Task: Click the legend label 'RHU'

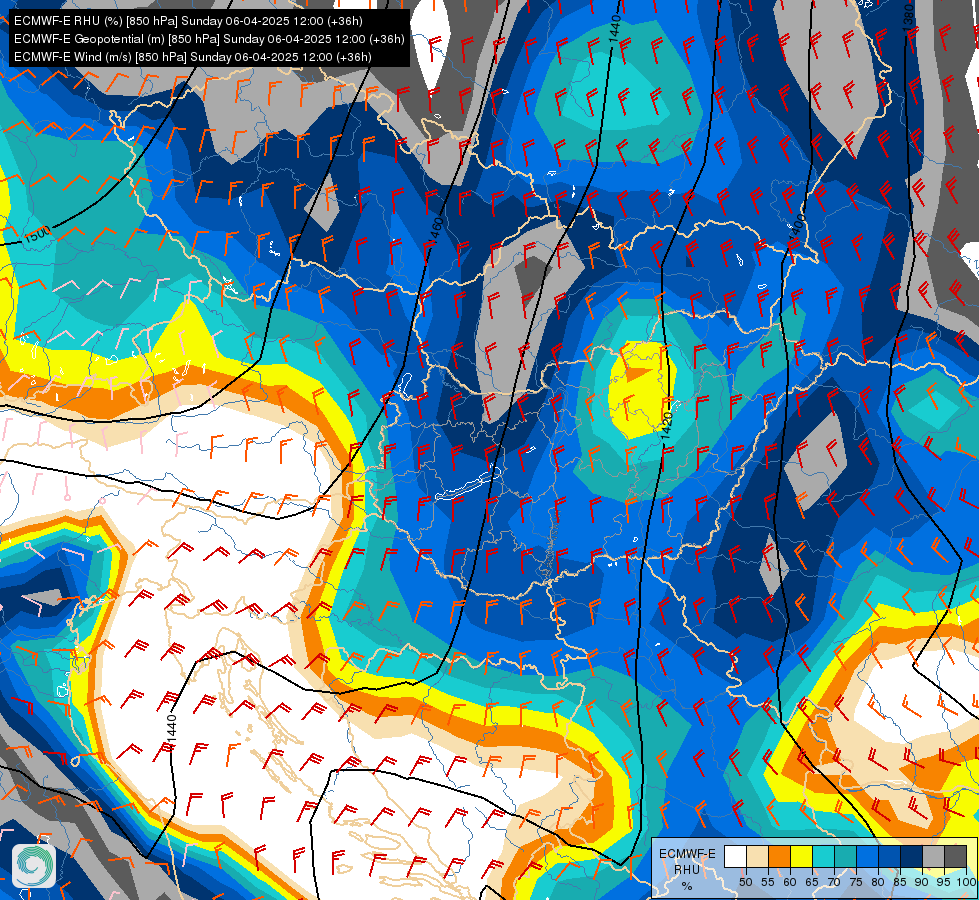Action: point(687,870)
